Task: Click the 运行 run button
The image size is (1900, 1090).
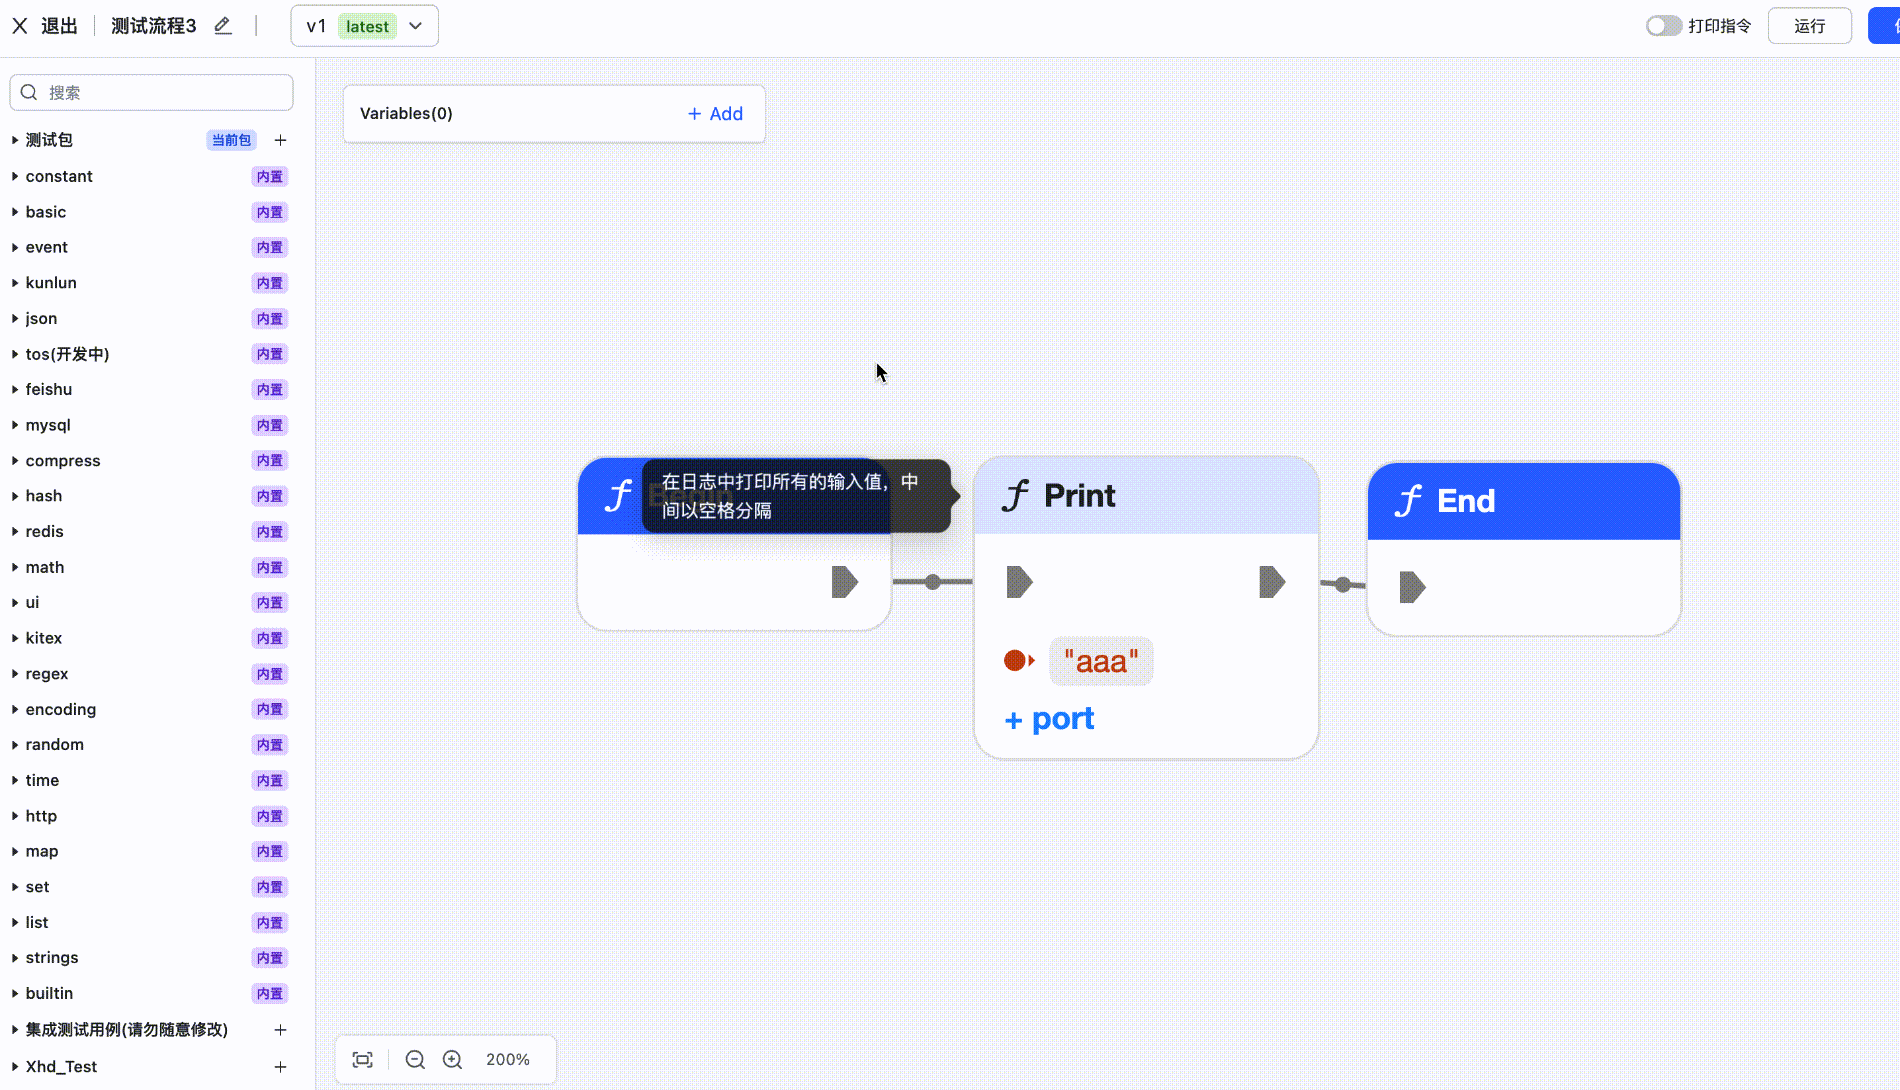Action: 1809,26
